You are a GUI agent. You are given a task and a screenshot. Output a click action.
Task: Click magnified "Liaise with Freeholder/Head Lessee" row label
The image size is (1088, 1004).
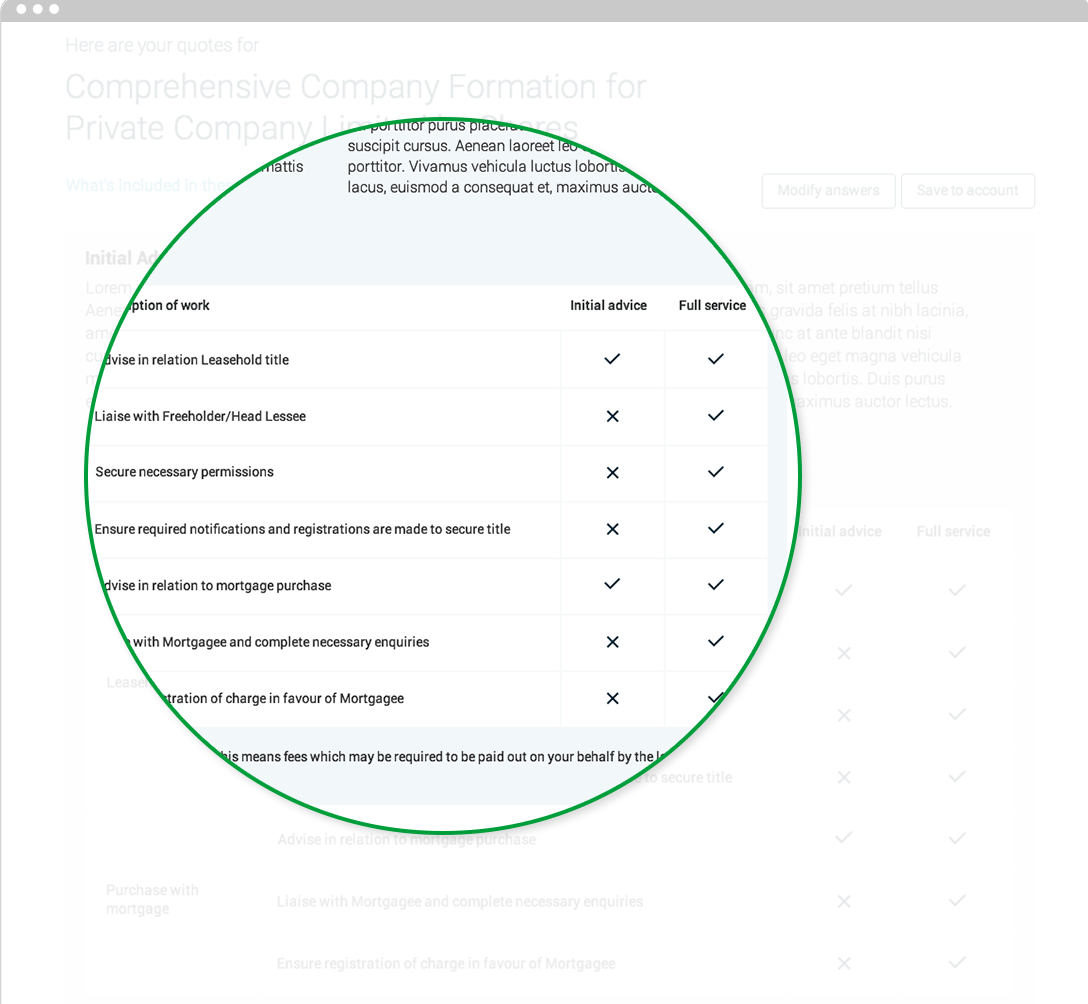point(200,416)
